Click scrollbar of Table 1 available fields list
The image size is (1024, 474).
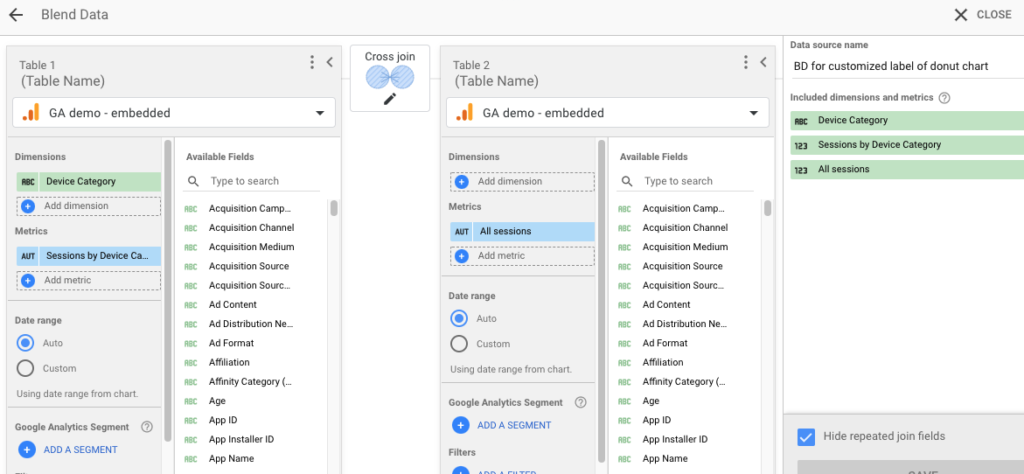click(x=334, y=208)
